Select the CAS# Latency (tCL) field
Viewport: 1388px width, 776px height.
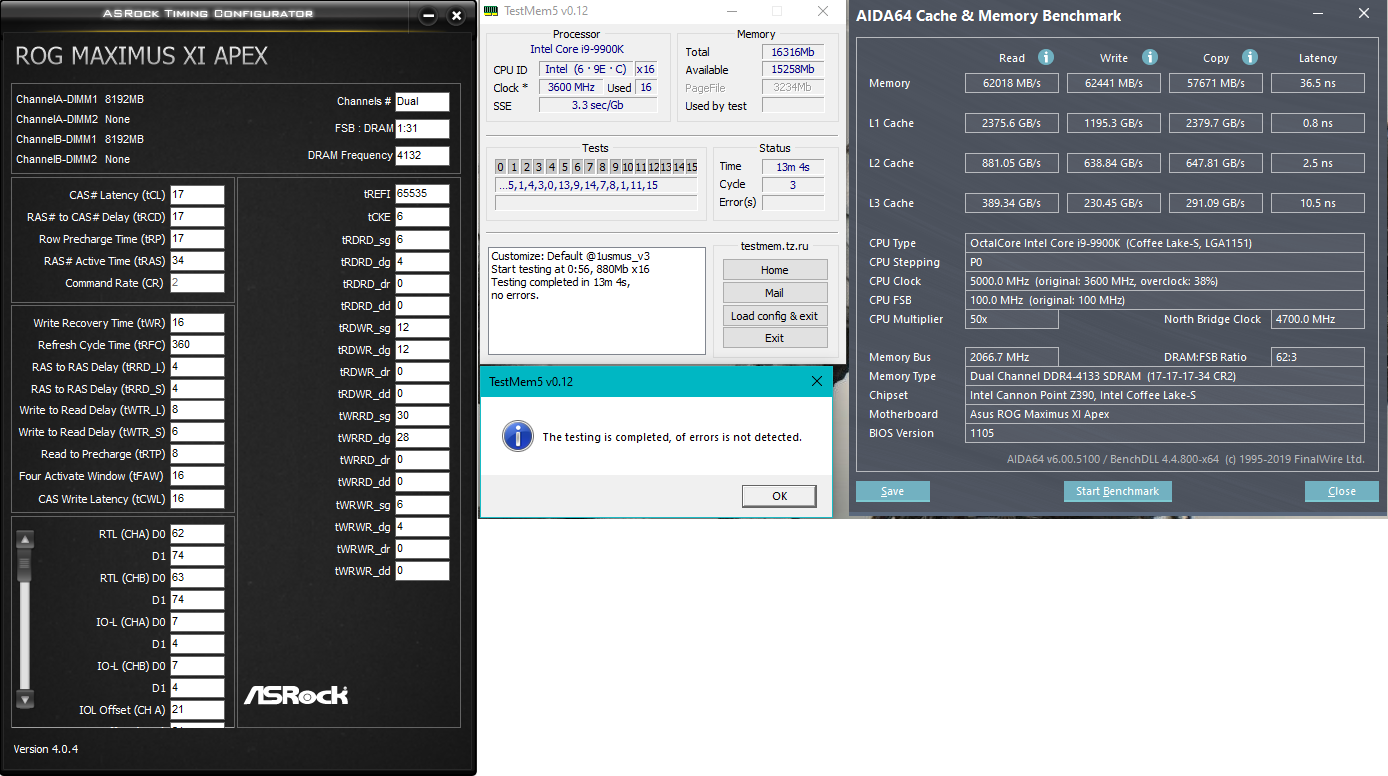(197, 194)
